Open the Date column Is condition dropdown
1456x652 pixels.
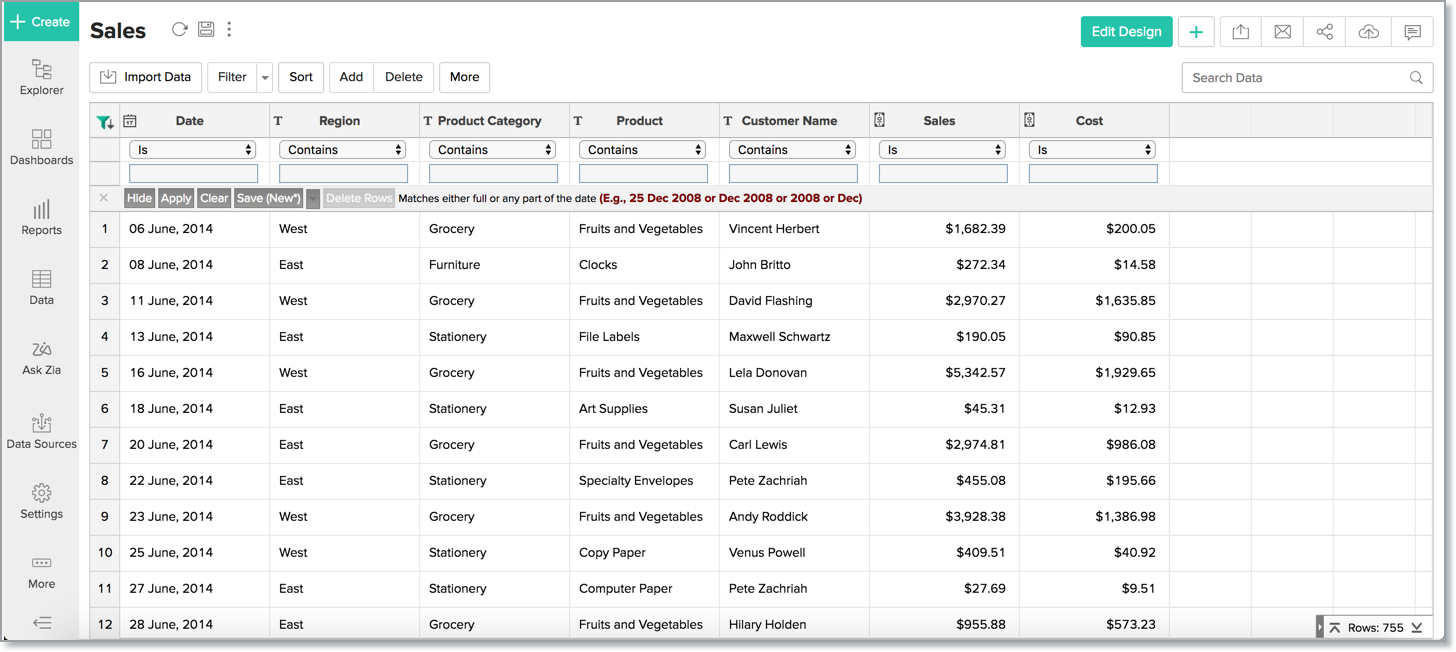click(193, 150)
